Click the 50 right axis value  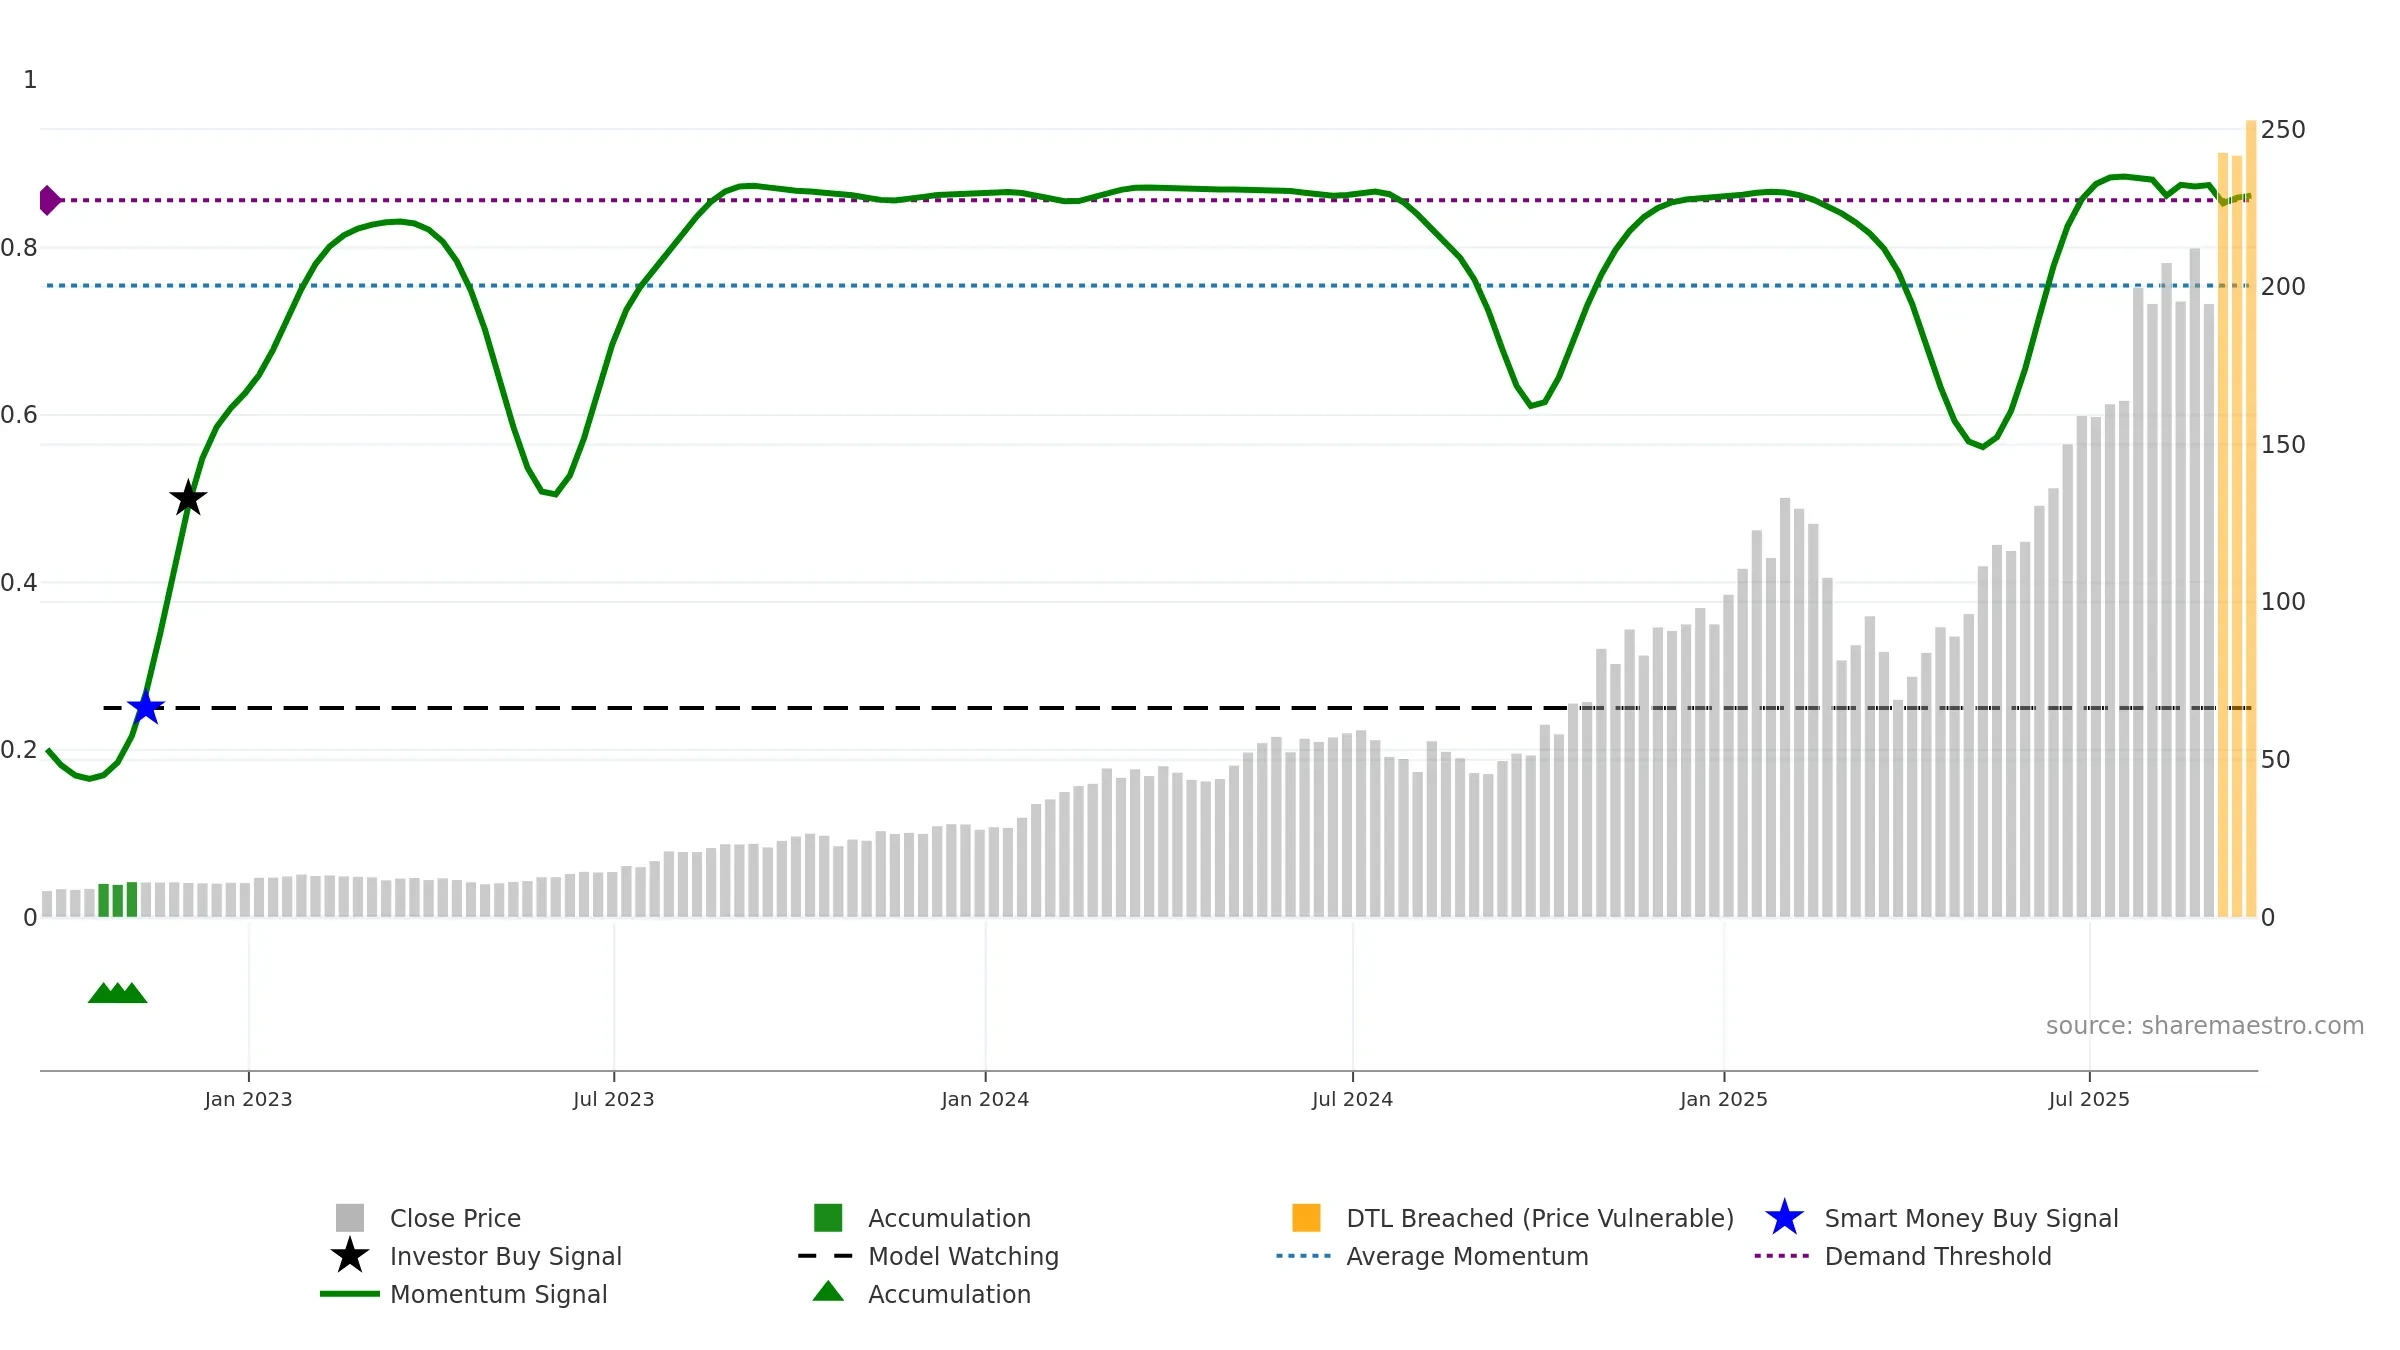click(x=2275, y=760)
